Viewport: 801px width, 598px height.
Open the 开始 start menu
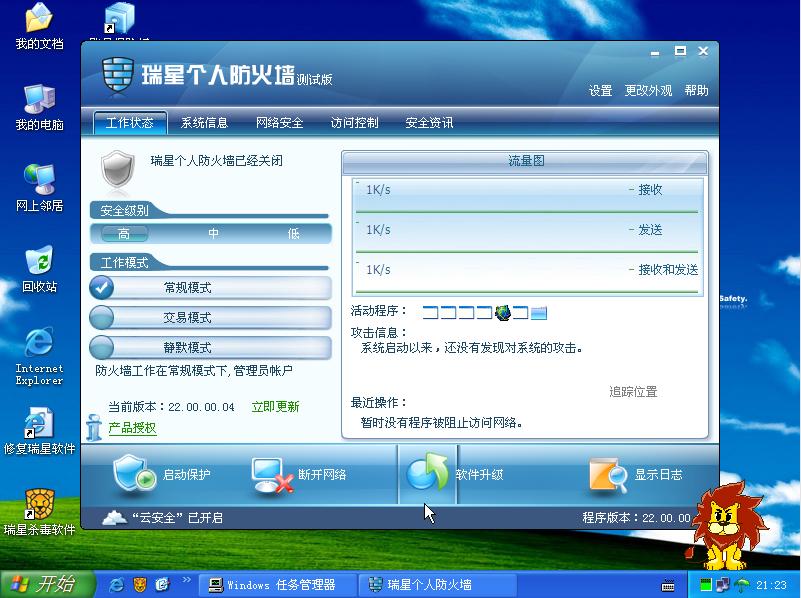pos(47,584)
